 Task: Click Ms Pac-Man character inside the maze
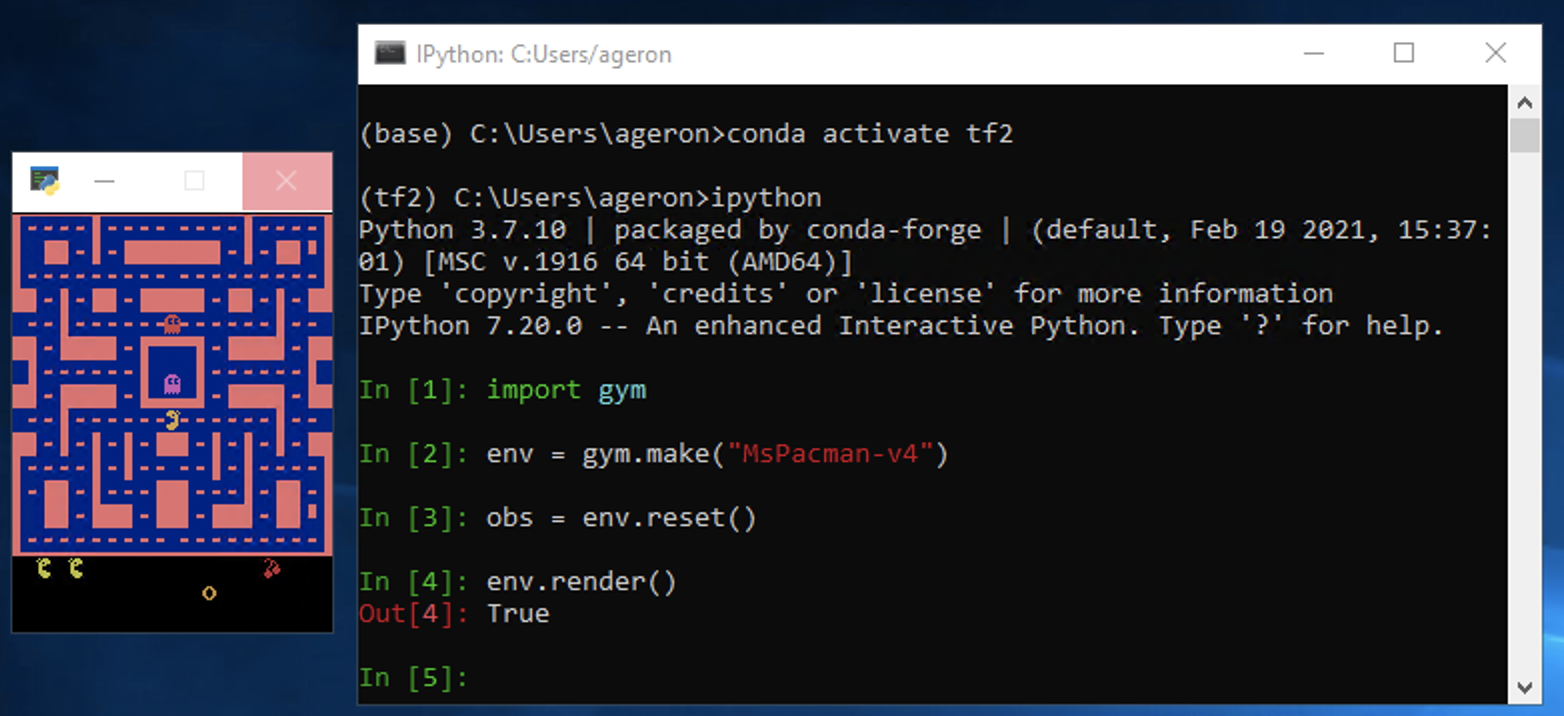click(172, 420)
